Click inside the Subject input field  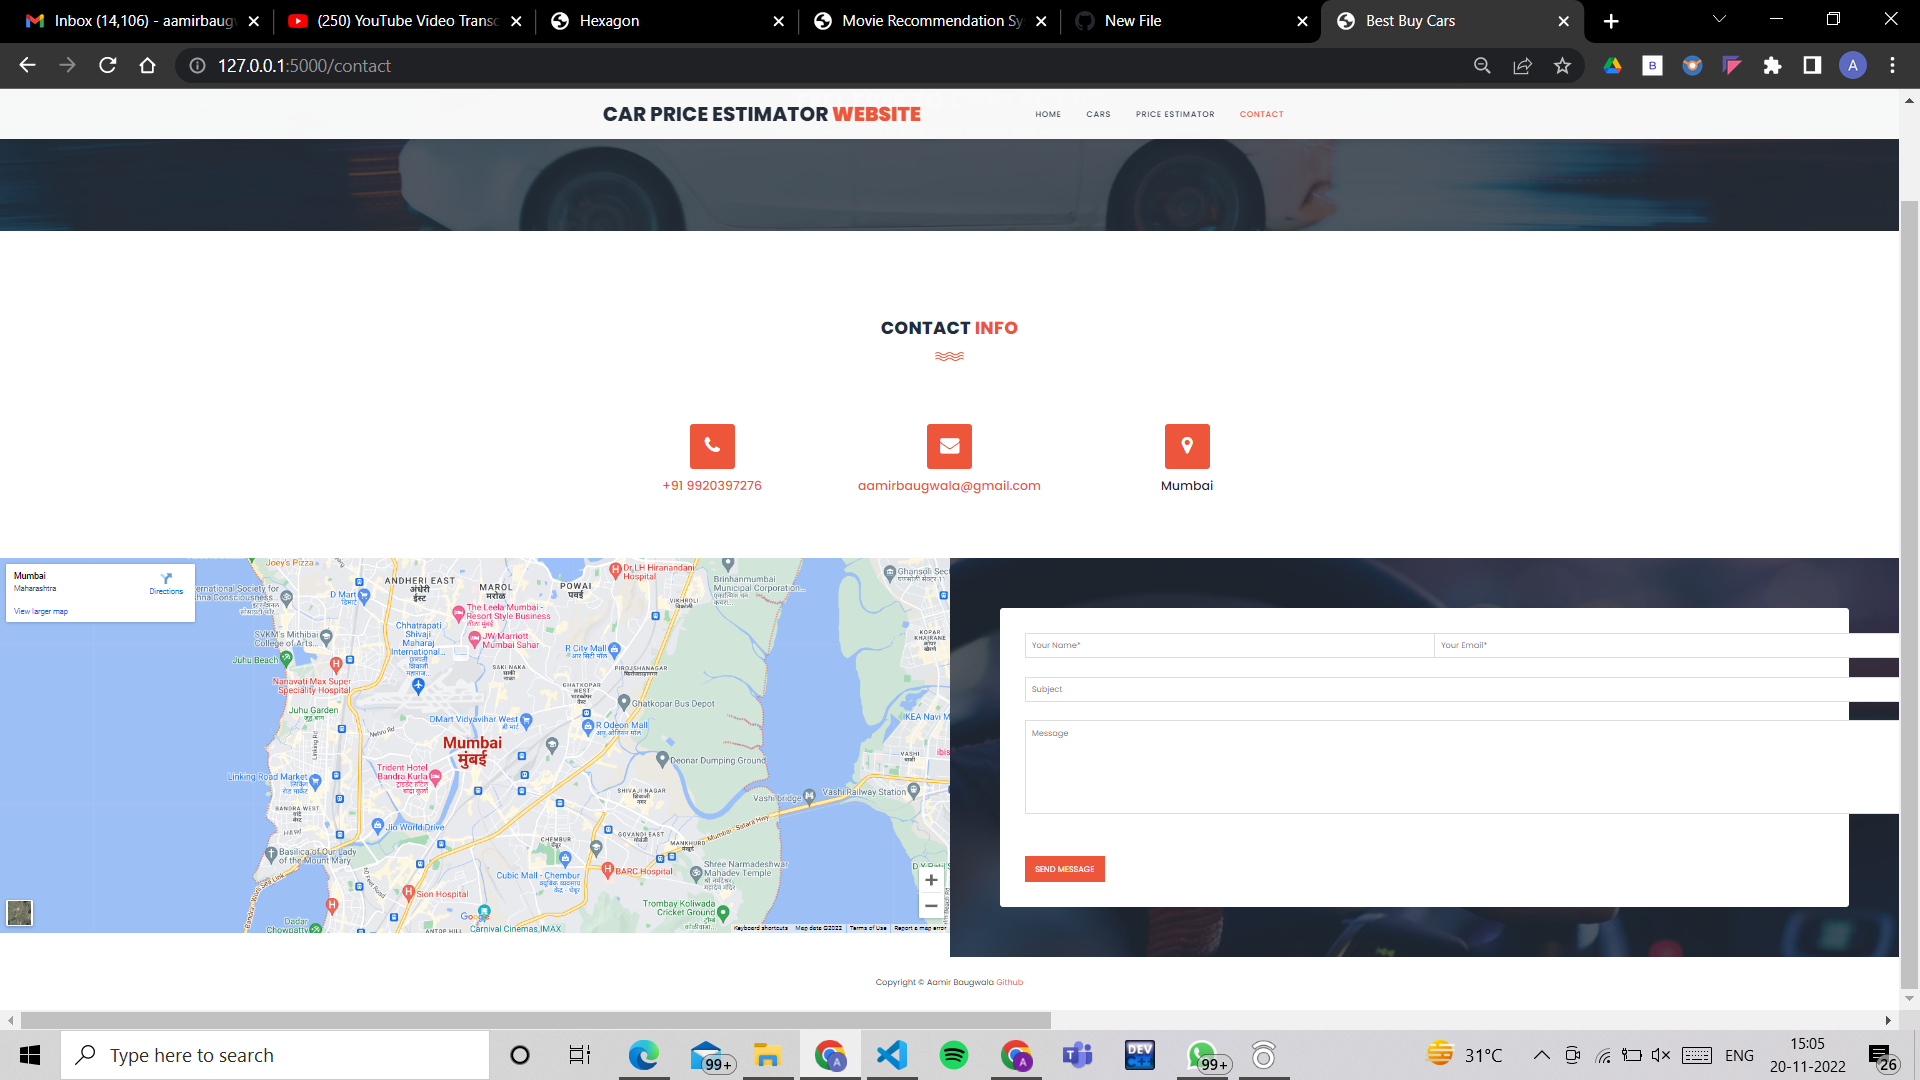pyautogui.click(x=1200, y=689)
